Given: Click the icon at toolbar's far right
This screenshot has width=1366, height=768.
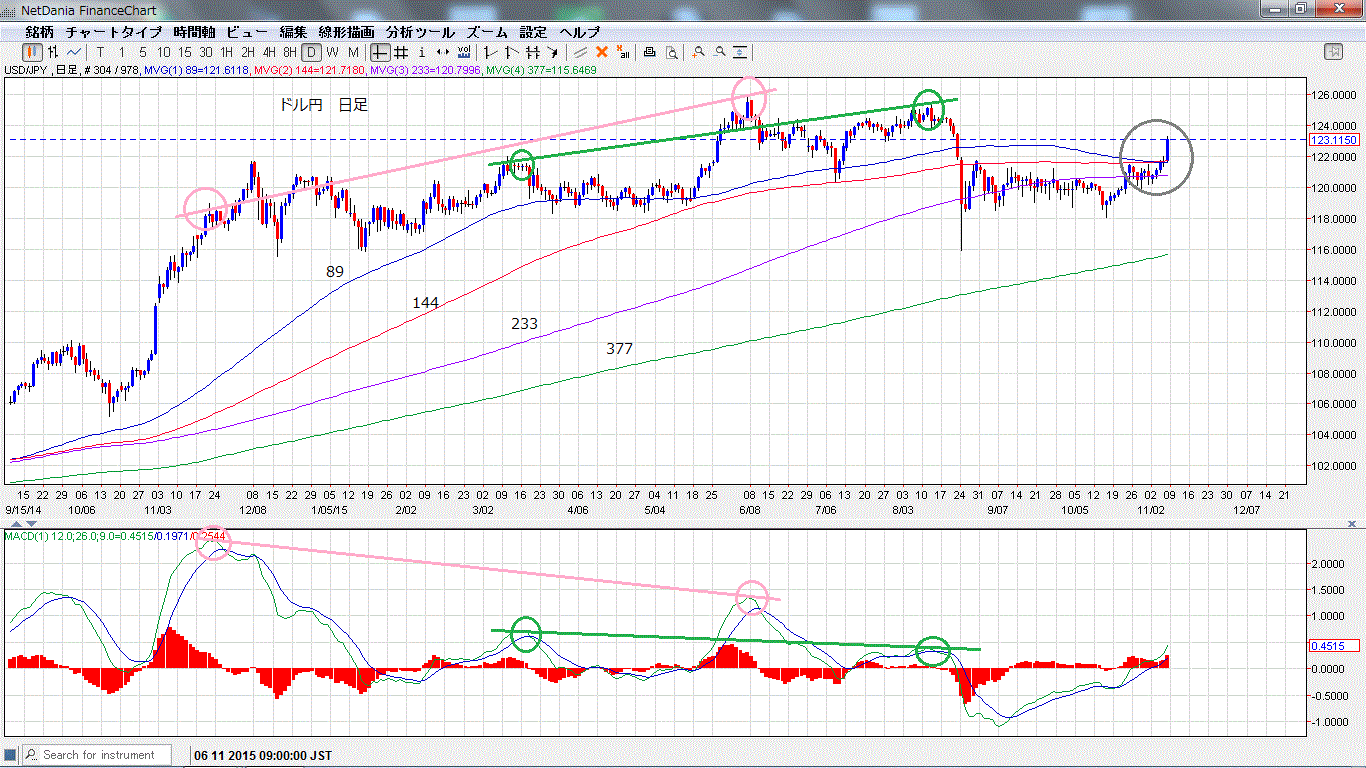Looking at the screenshot, I should click(1333, 52).
